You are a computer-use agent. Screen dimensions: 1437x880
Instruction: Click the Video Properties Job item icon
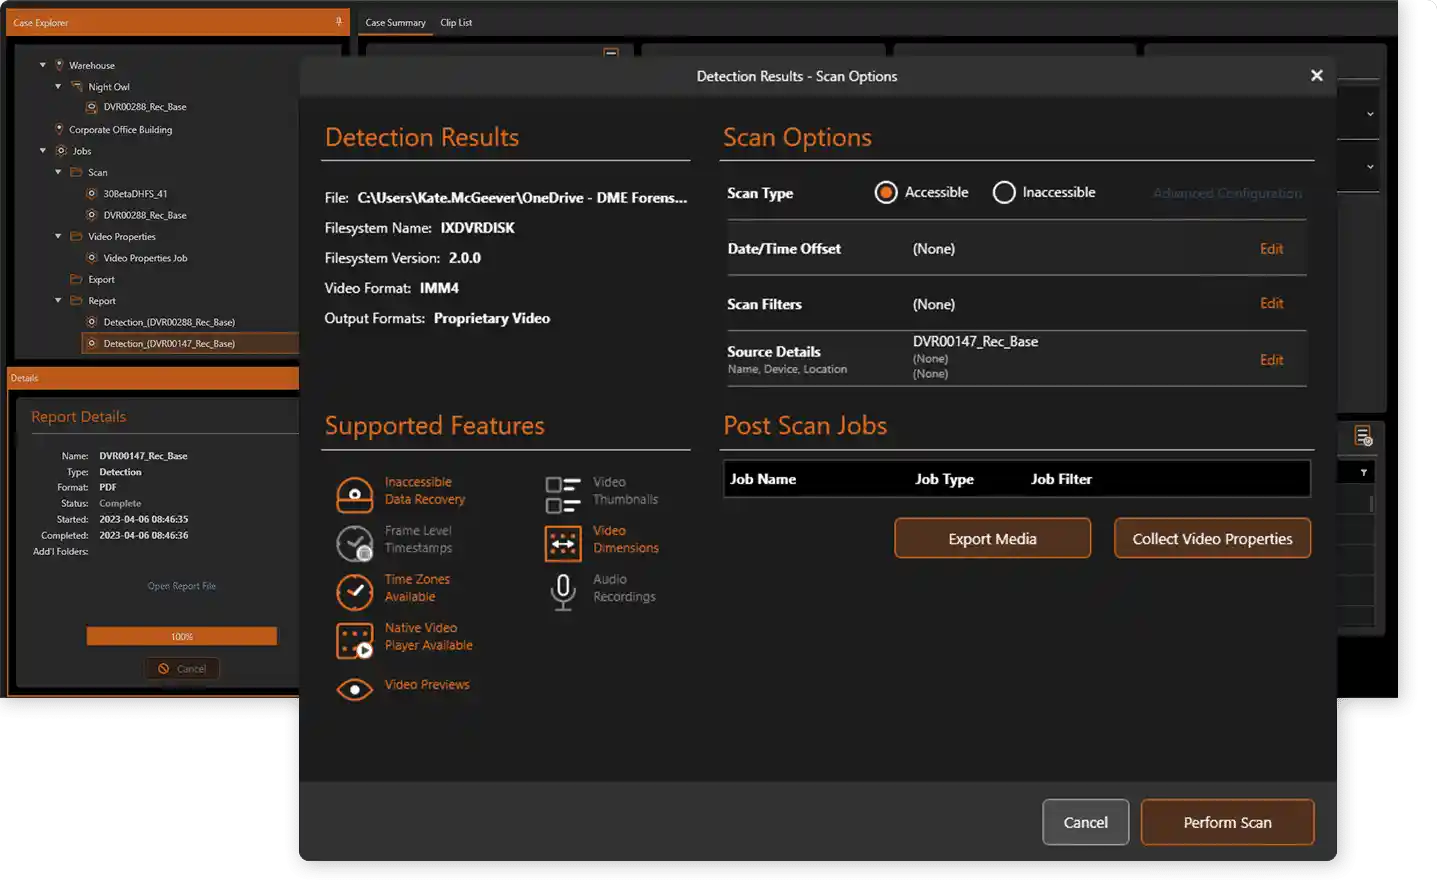coord(92,257)
